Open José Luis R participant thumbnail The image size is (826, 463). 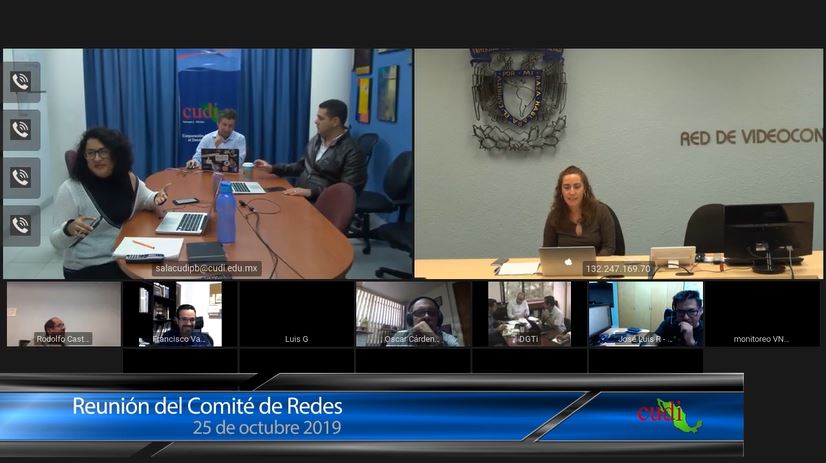pyautogui.click(x=646, y=314)
